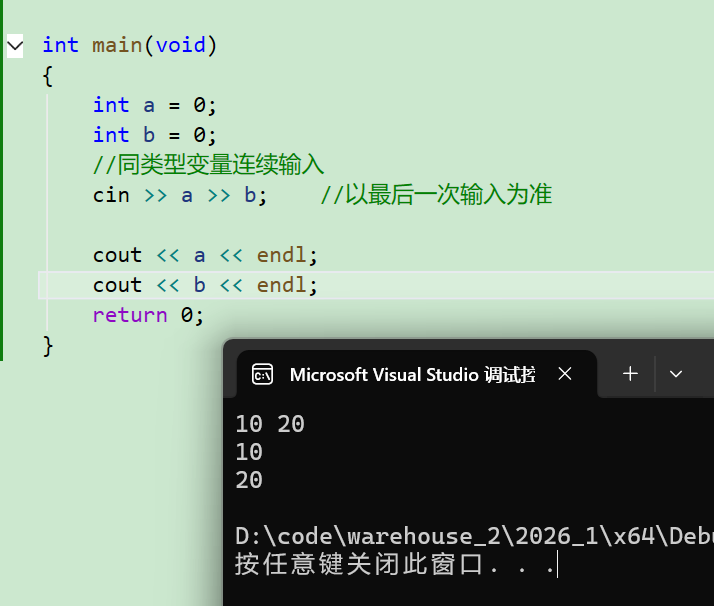
Task: Click the console input line '10 20'
Action: [270, 424]
